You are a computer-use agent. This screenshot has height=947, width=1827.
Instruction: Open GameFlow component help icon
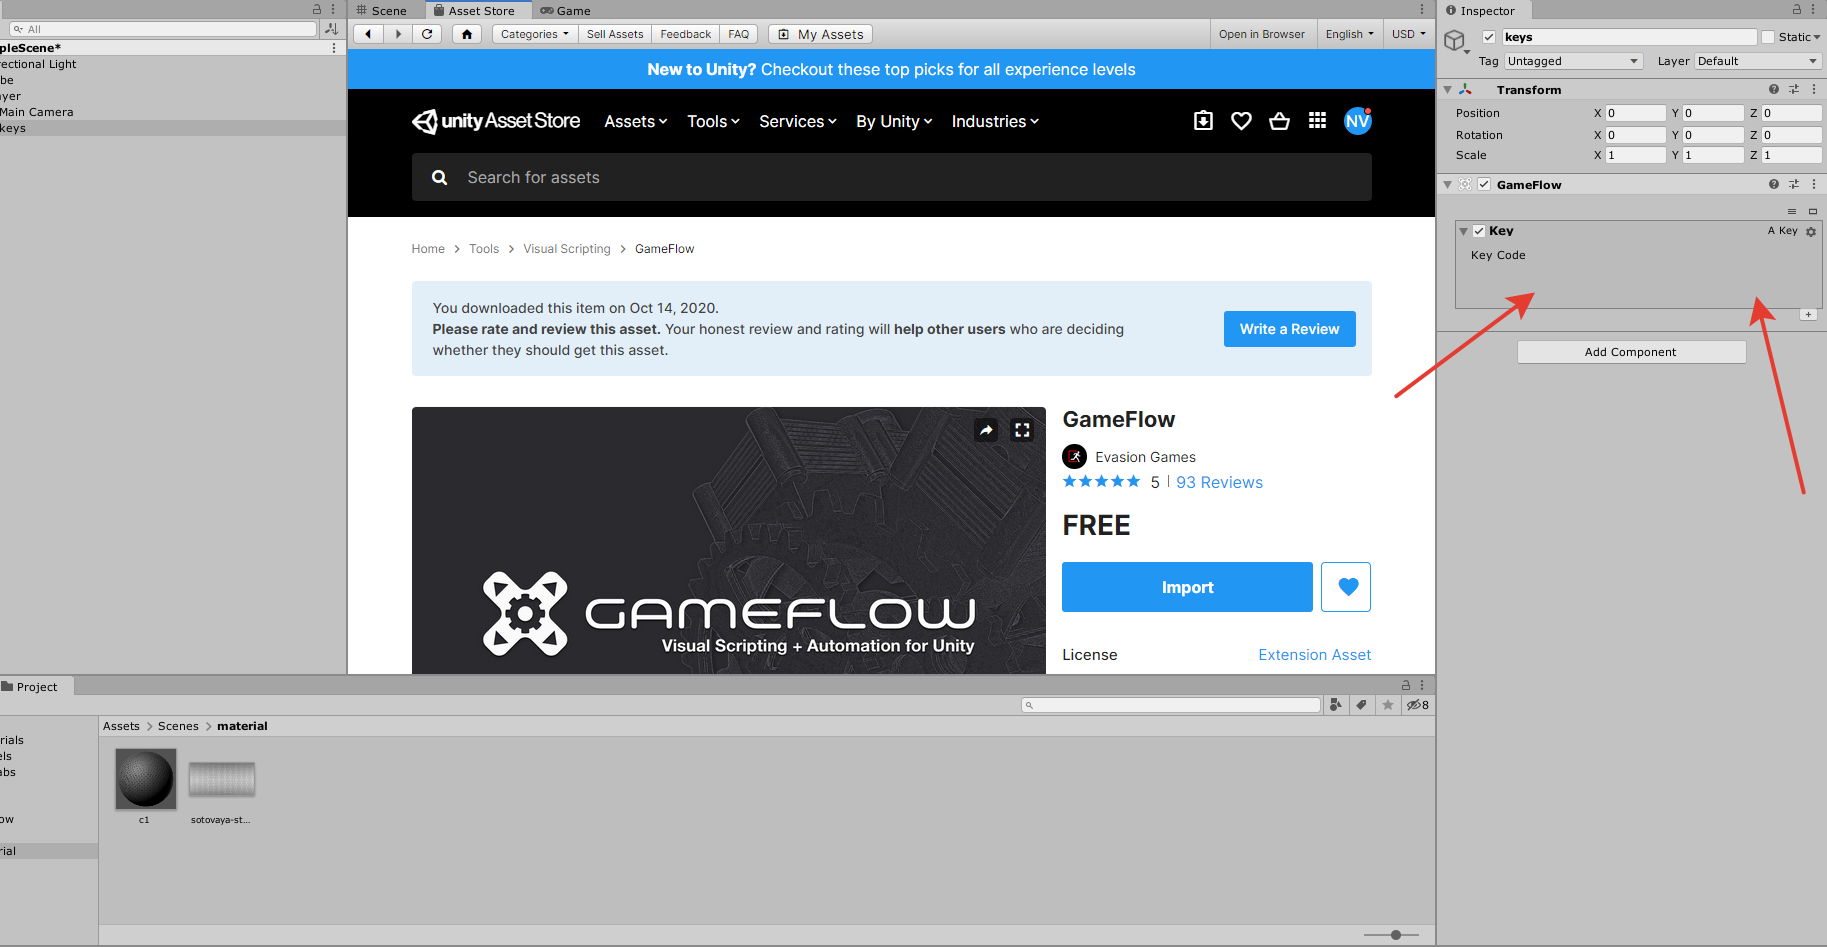point(1774,184)
